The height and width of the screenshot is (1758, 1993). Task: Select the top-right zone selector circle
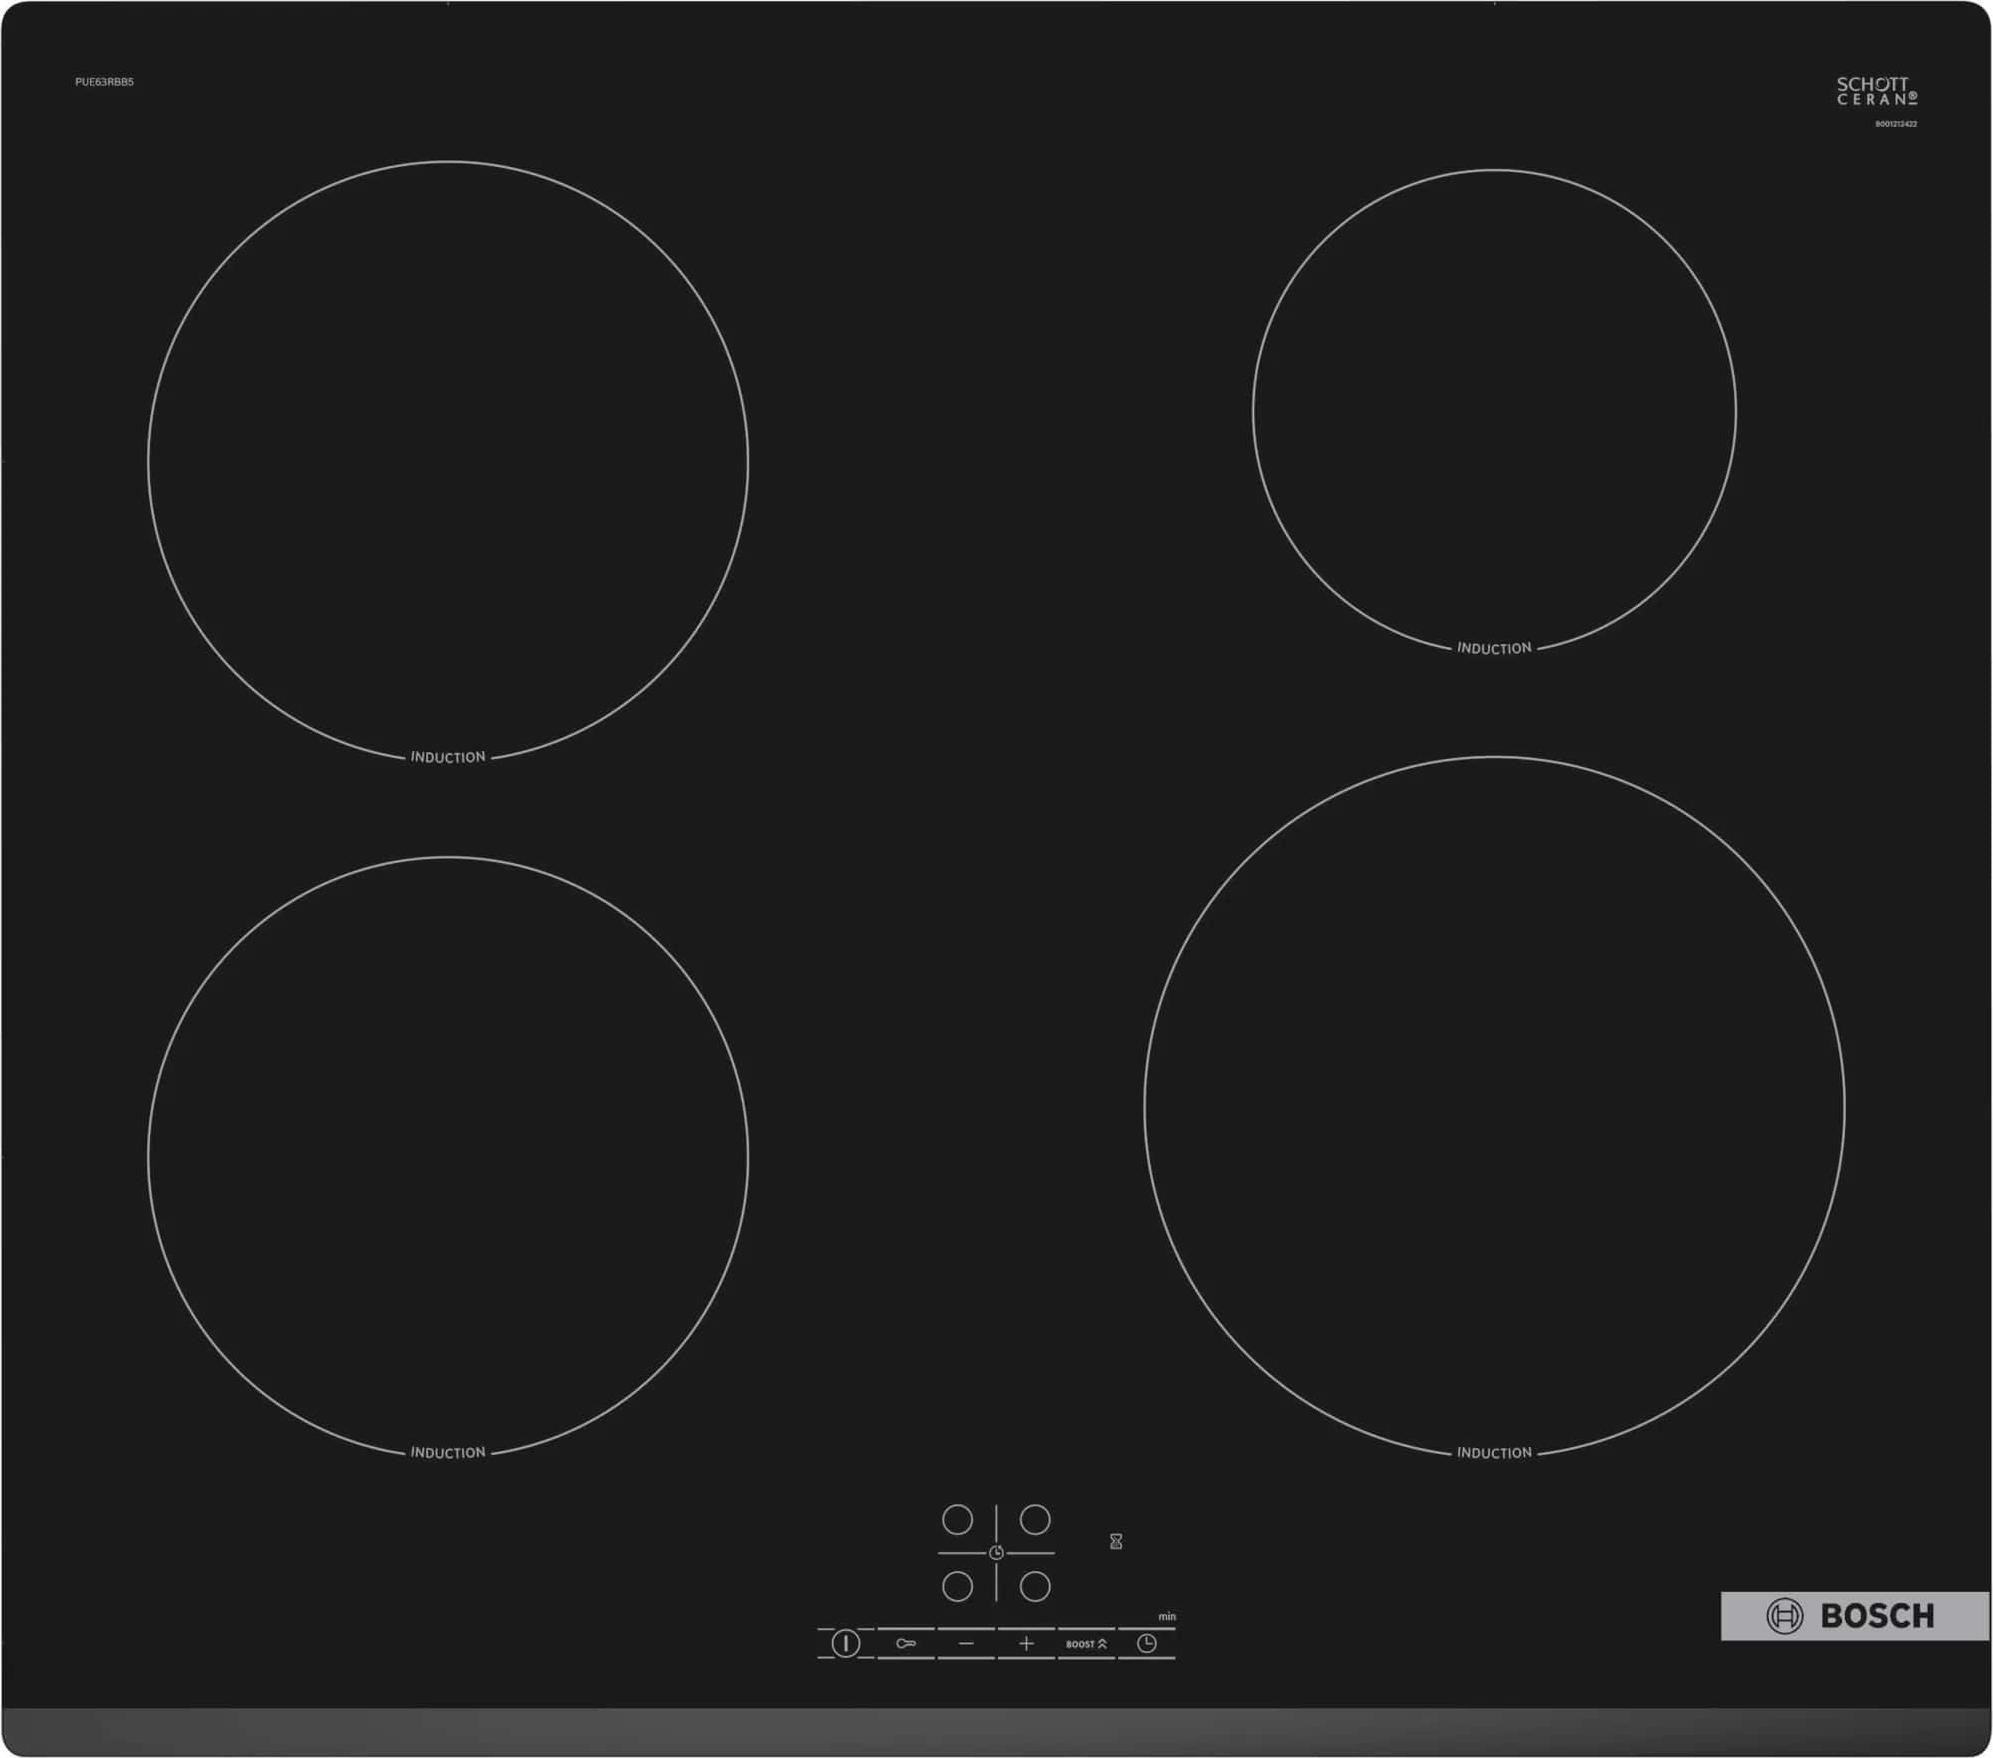point(1034,1519)
